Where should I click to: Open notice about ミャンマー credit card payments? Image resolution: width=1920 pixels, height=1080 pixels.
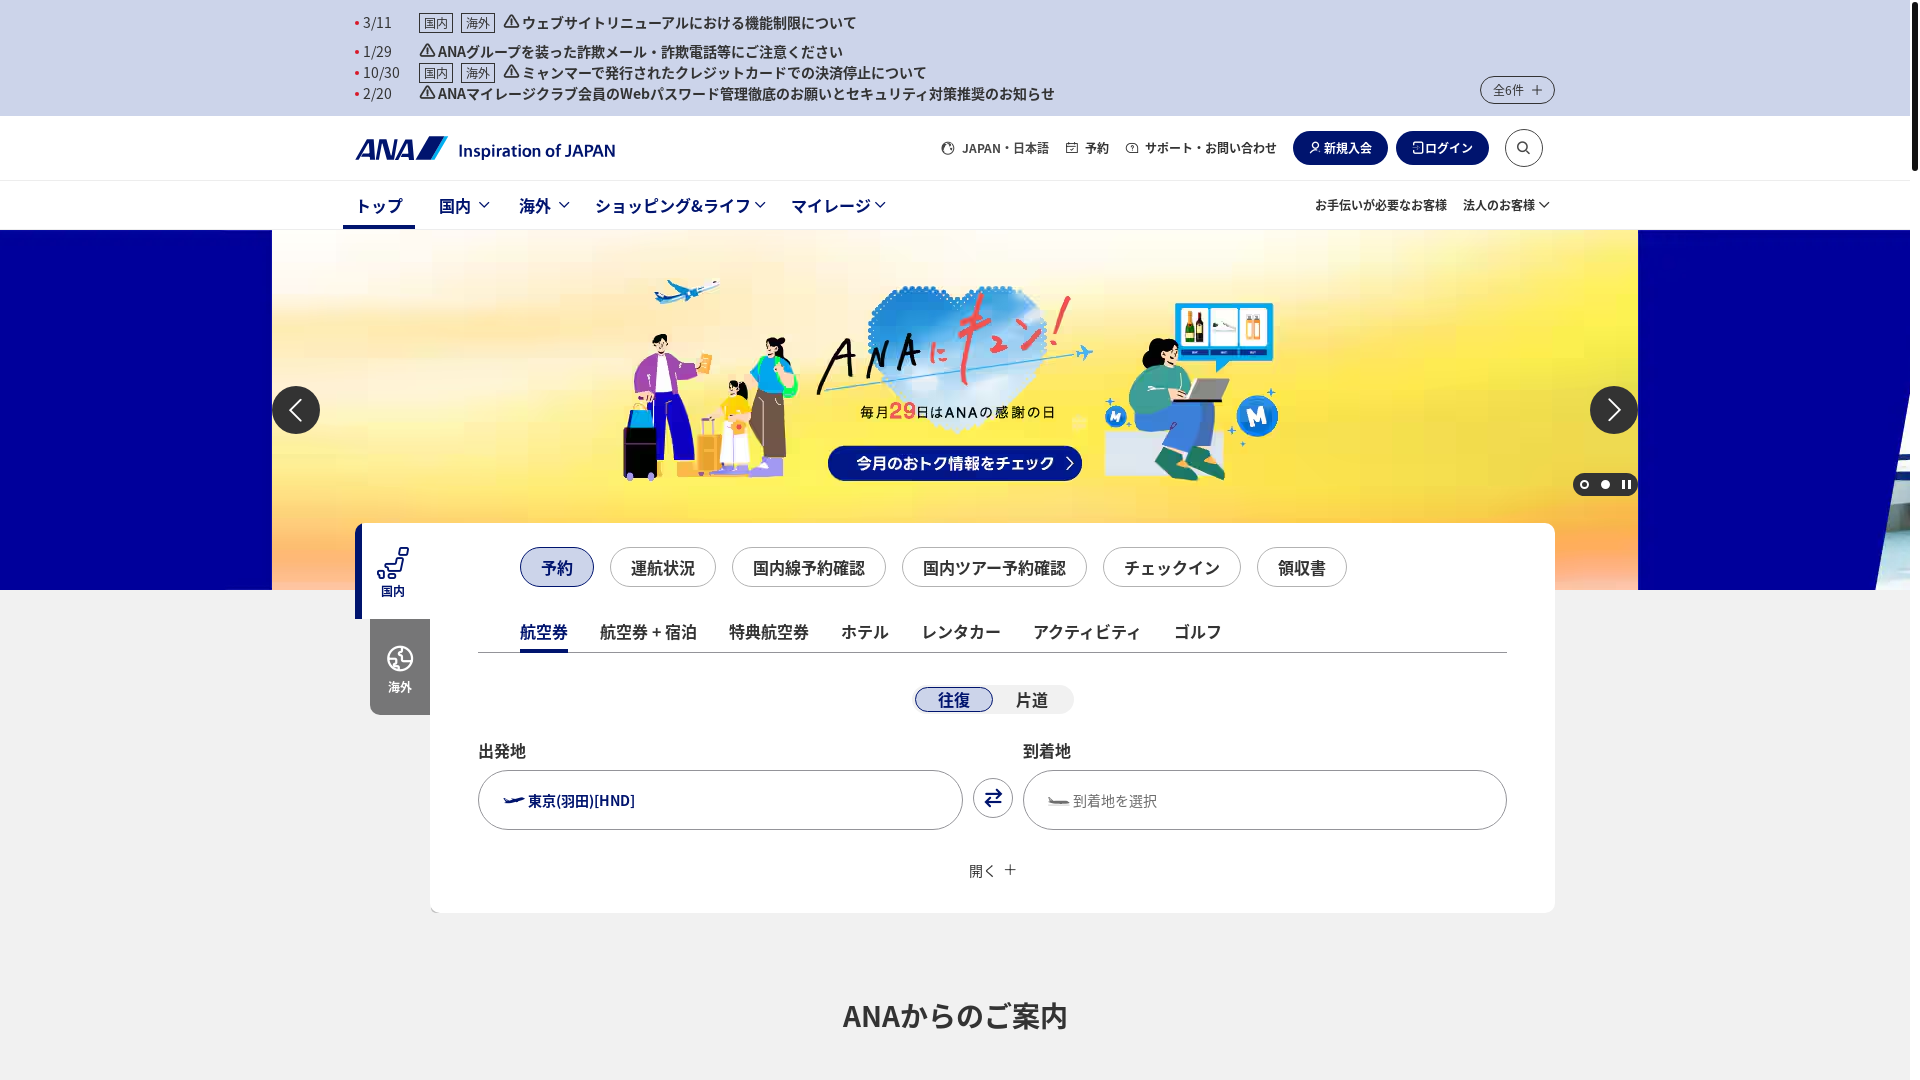tap(724, 72)
